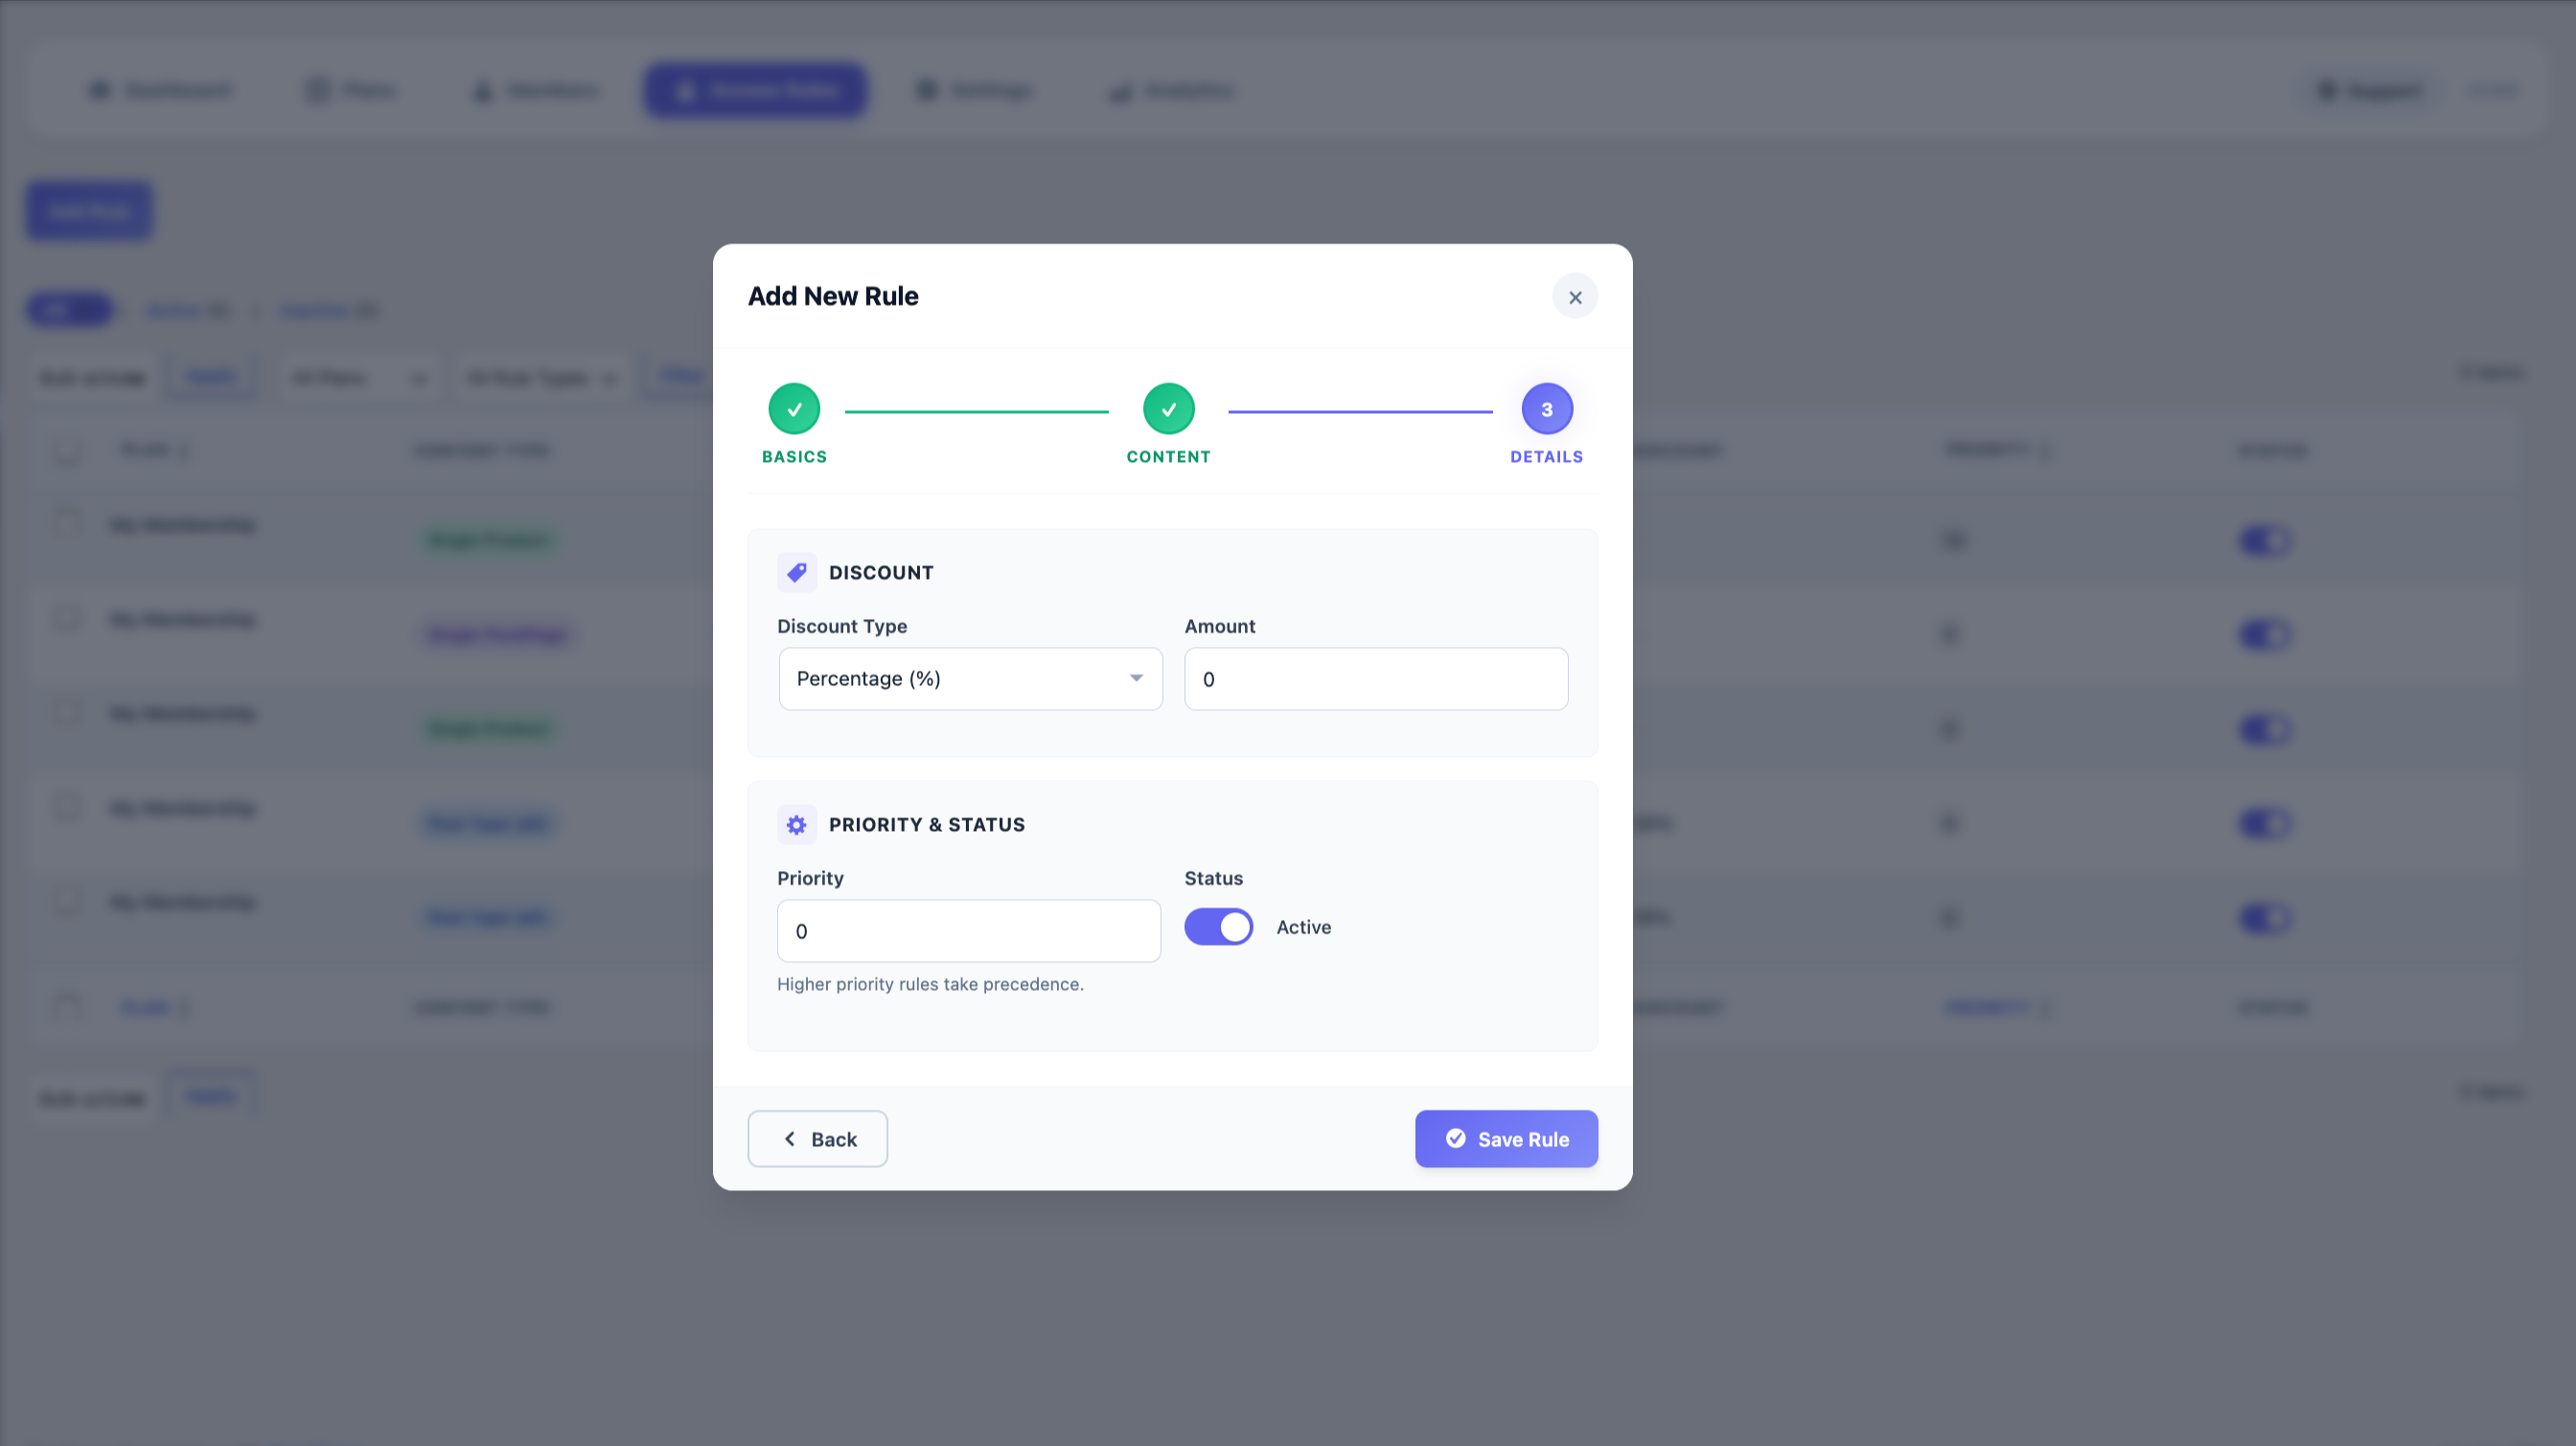This screenshot has height=1446, width=2576.
Task: Go back with the Back button
Action: pyautogui.click(x=818, y=1139)
